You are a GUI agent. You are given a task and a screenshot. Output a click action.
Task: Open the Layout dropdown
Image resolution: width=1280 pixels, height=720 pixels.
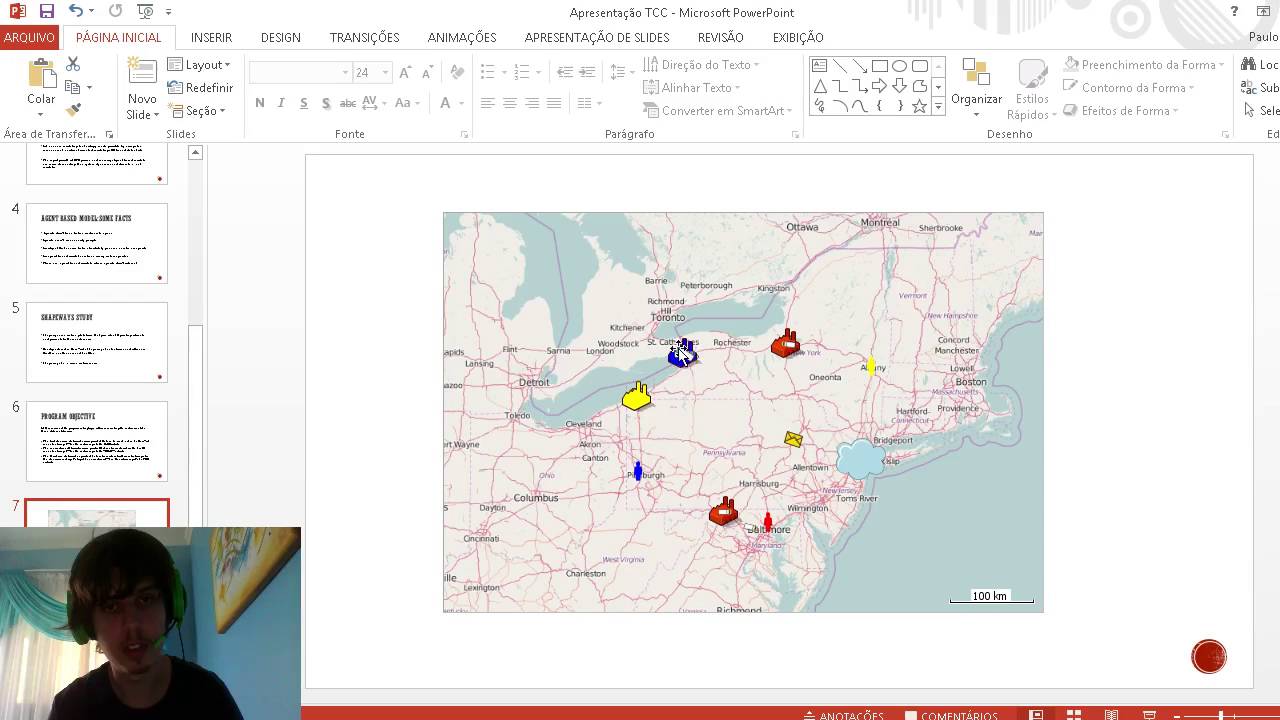pyautogui.click(x=199, y=65)
